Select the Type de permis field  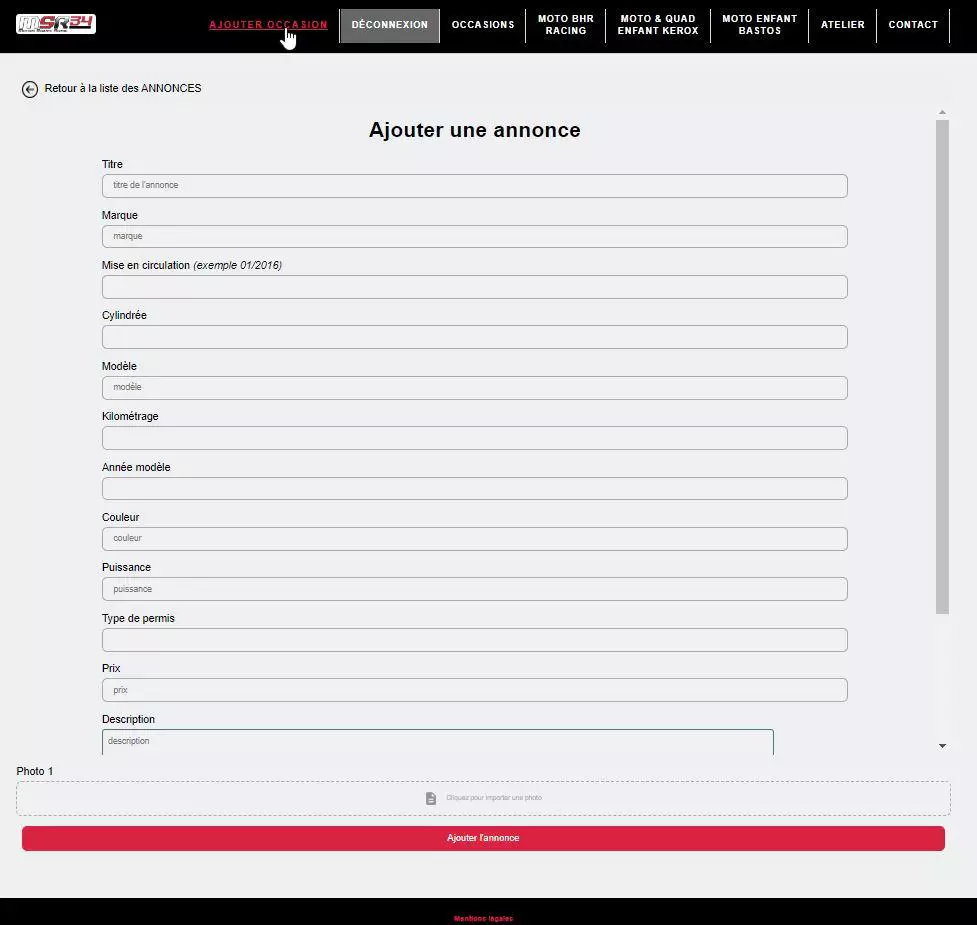(474, 640)
